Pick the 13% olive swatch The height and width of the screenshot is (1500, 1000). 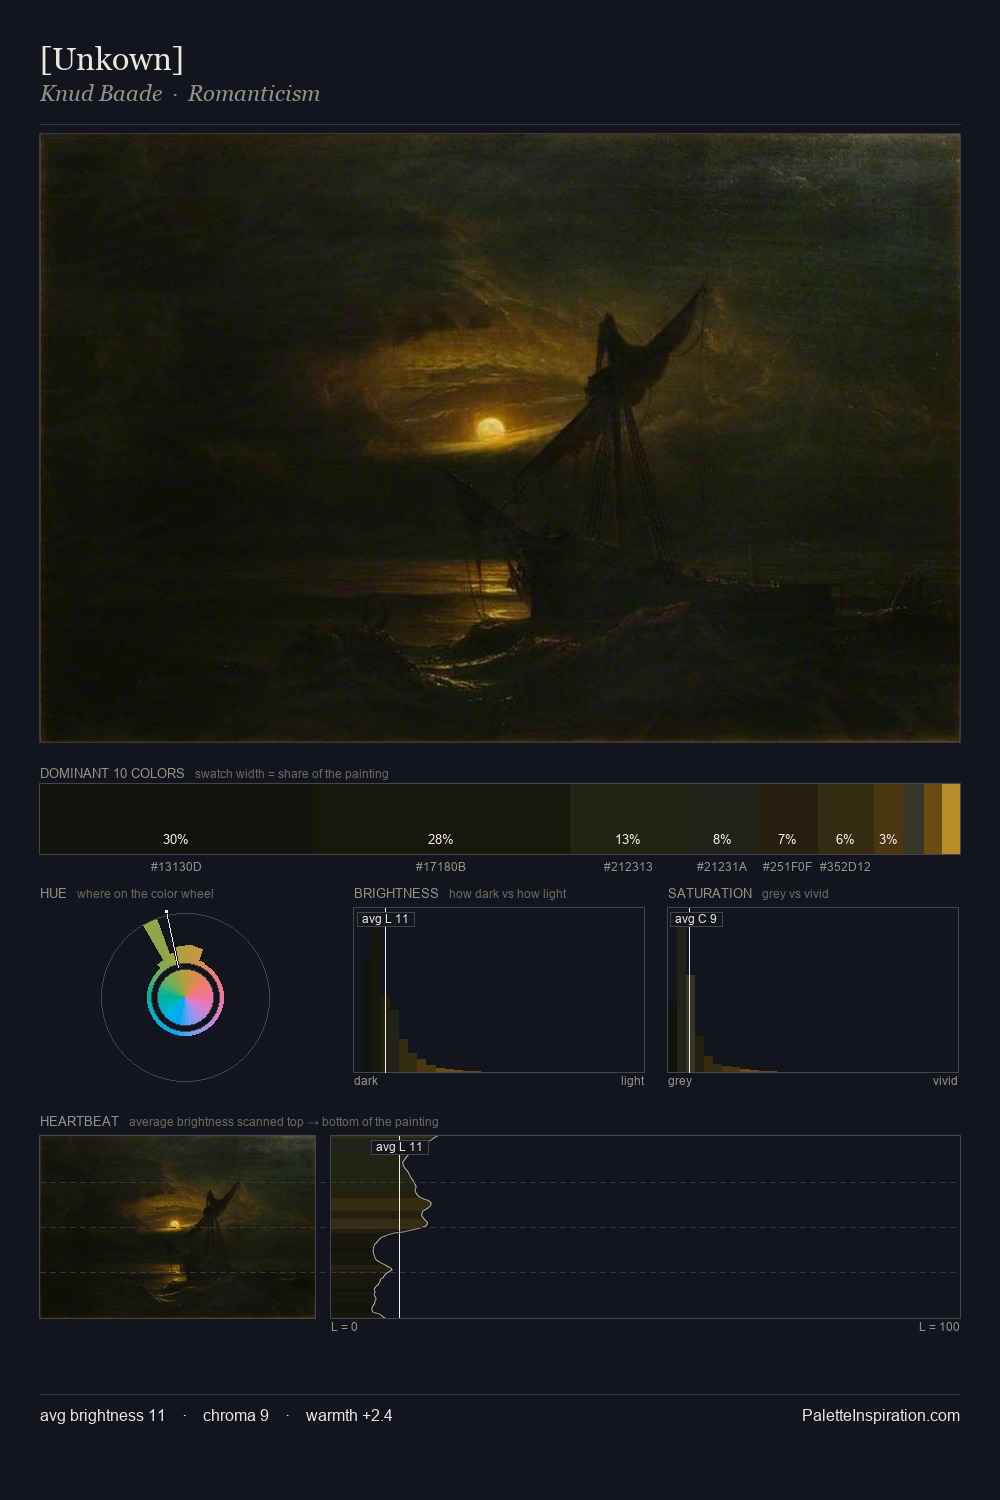[x=628, y=819]
